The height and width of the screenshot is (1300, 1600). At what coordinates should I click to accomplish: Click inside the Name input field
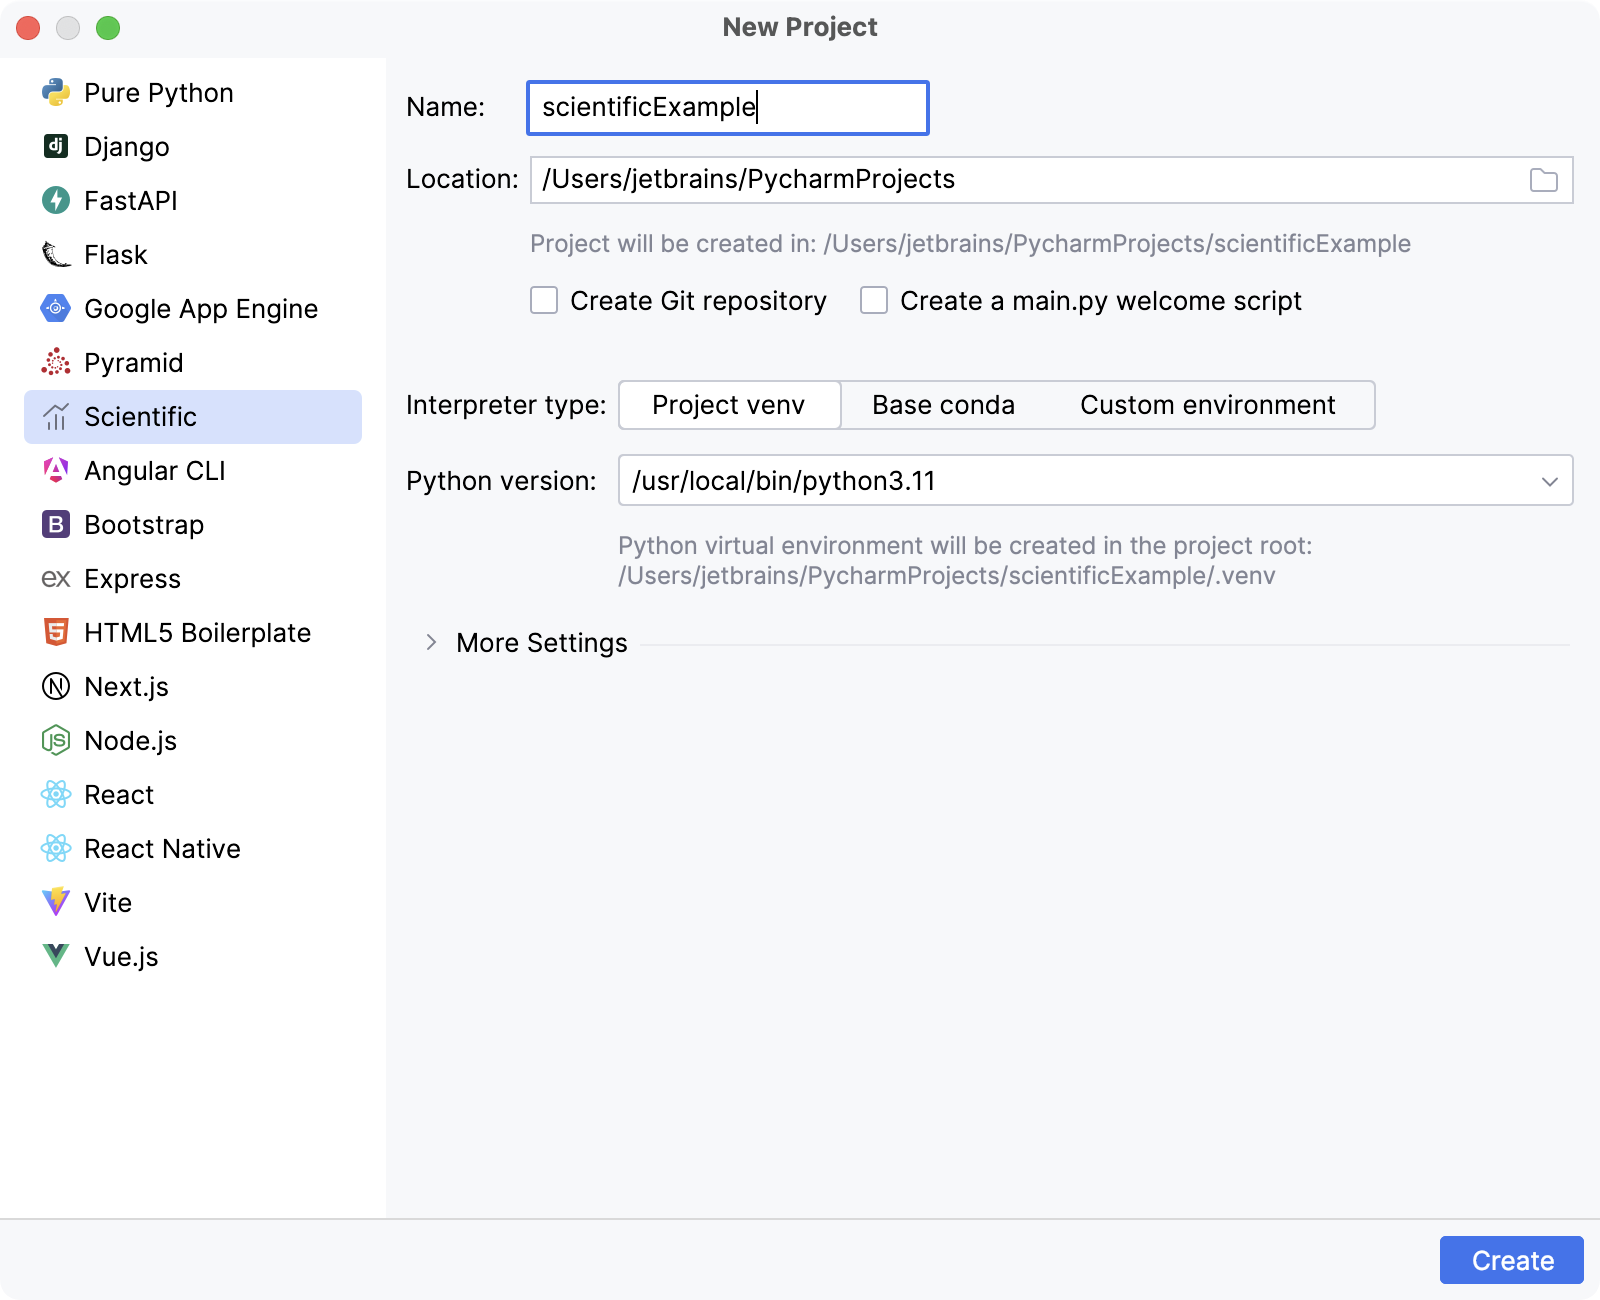[728, 107]
